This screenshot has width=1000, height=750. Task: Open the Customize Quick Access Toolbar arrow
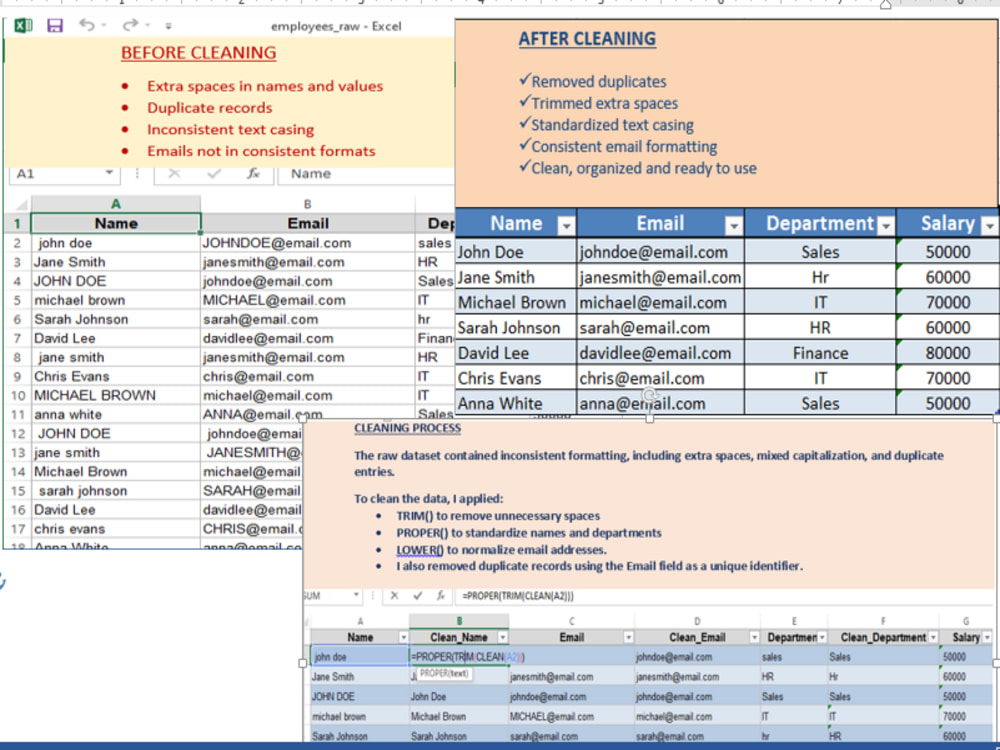coord(168,26)
